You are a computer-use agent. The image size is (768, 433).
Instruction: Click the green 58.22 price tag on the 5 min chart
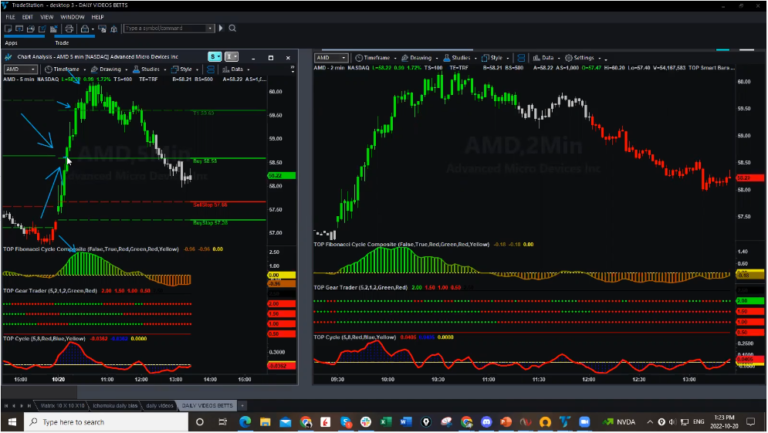tap(282, 175)
